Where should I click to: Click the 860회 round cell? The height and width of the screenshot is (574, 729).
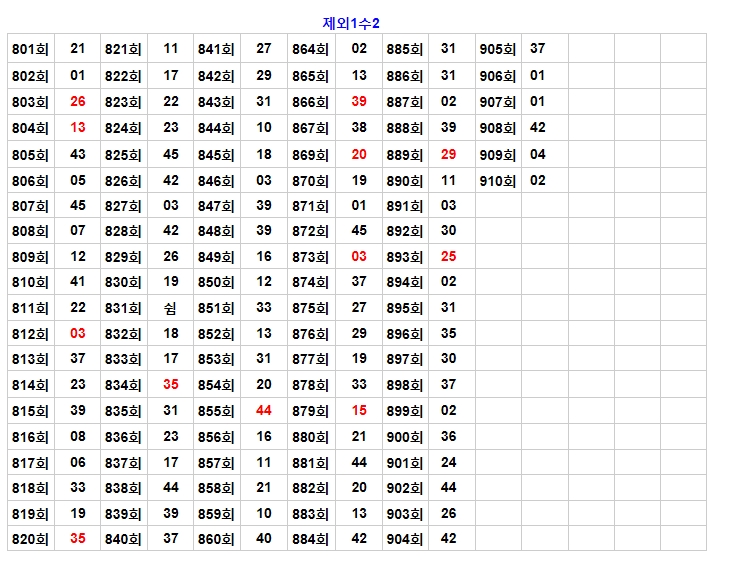point(216,539)
